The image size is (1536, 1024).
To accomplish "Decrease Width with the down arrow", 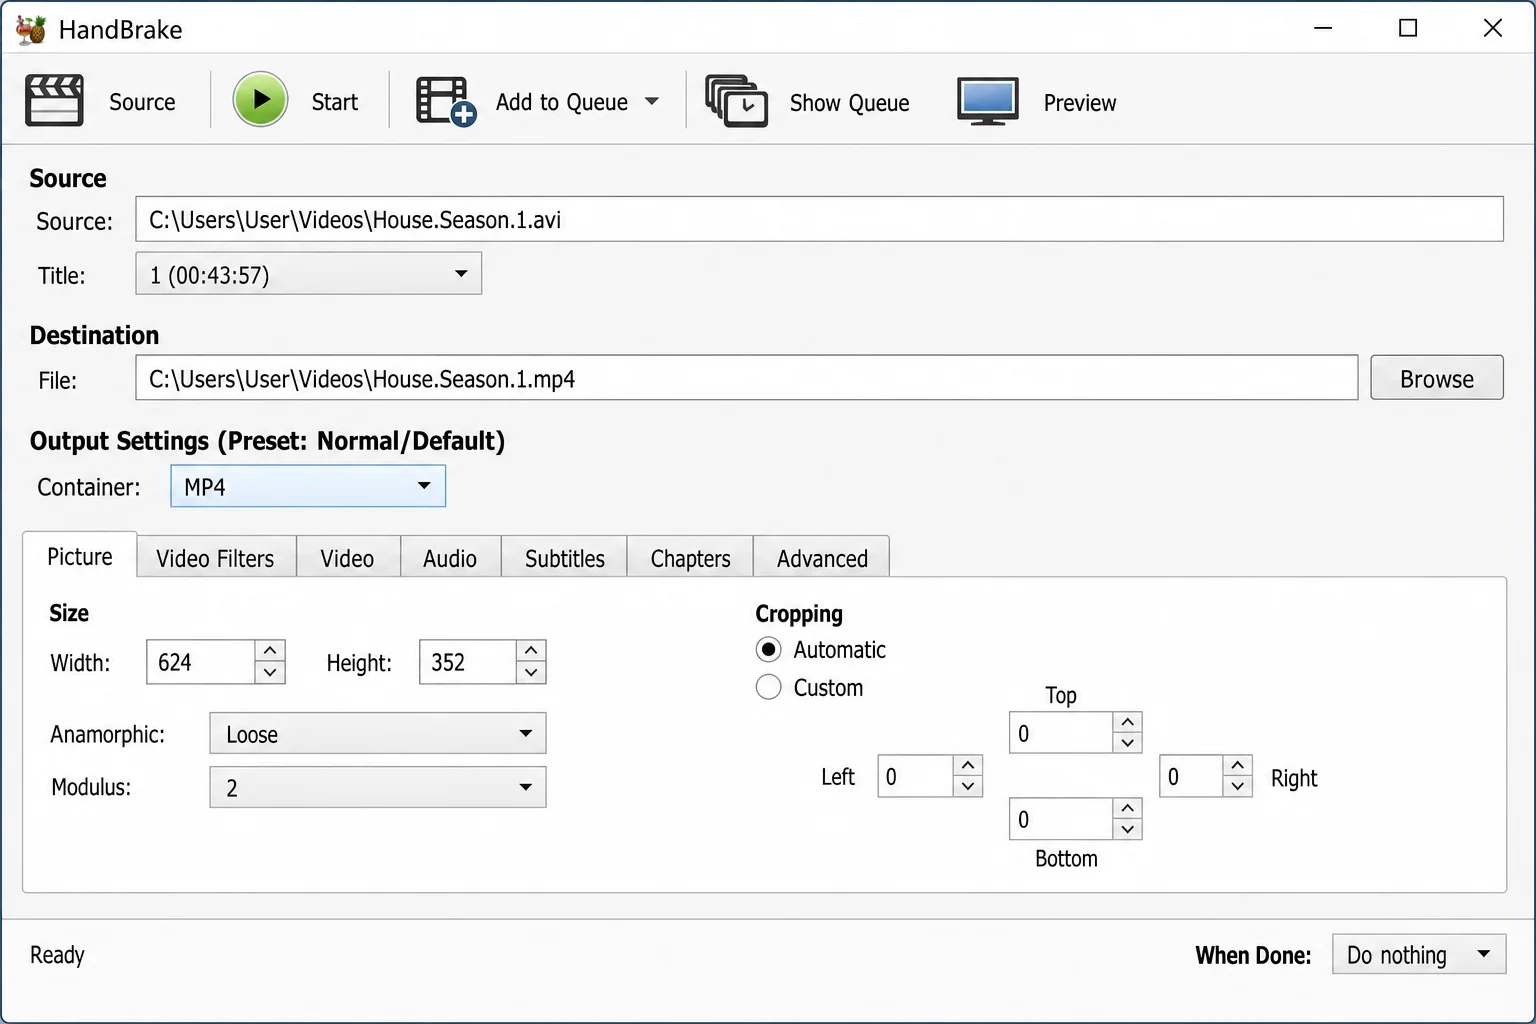I will 270,673.
